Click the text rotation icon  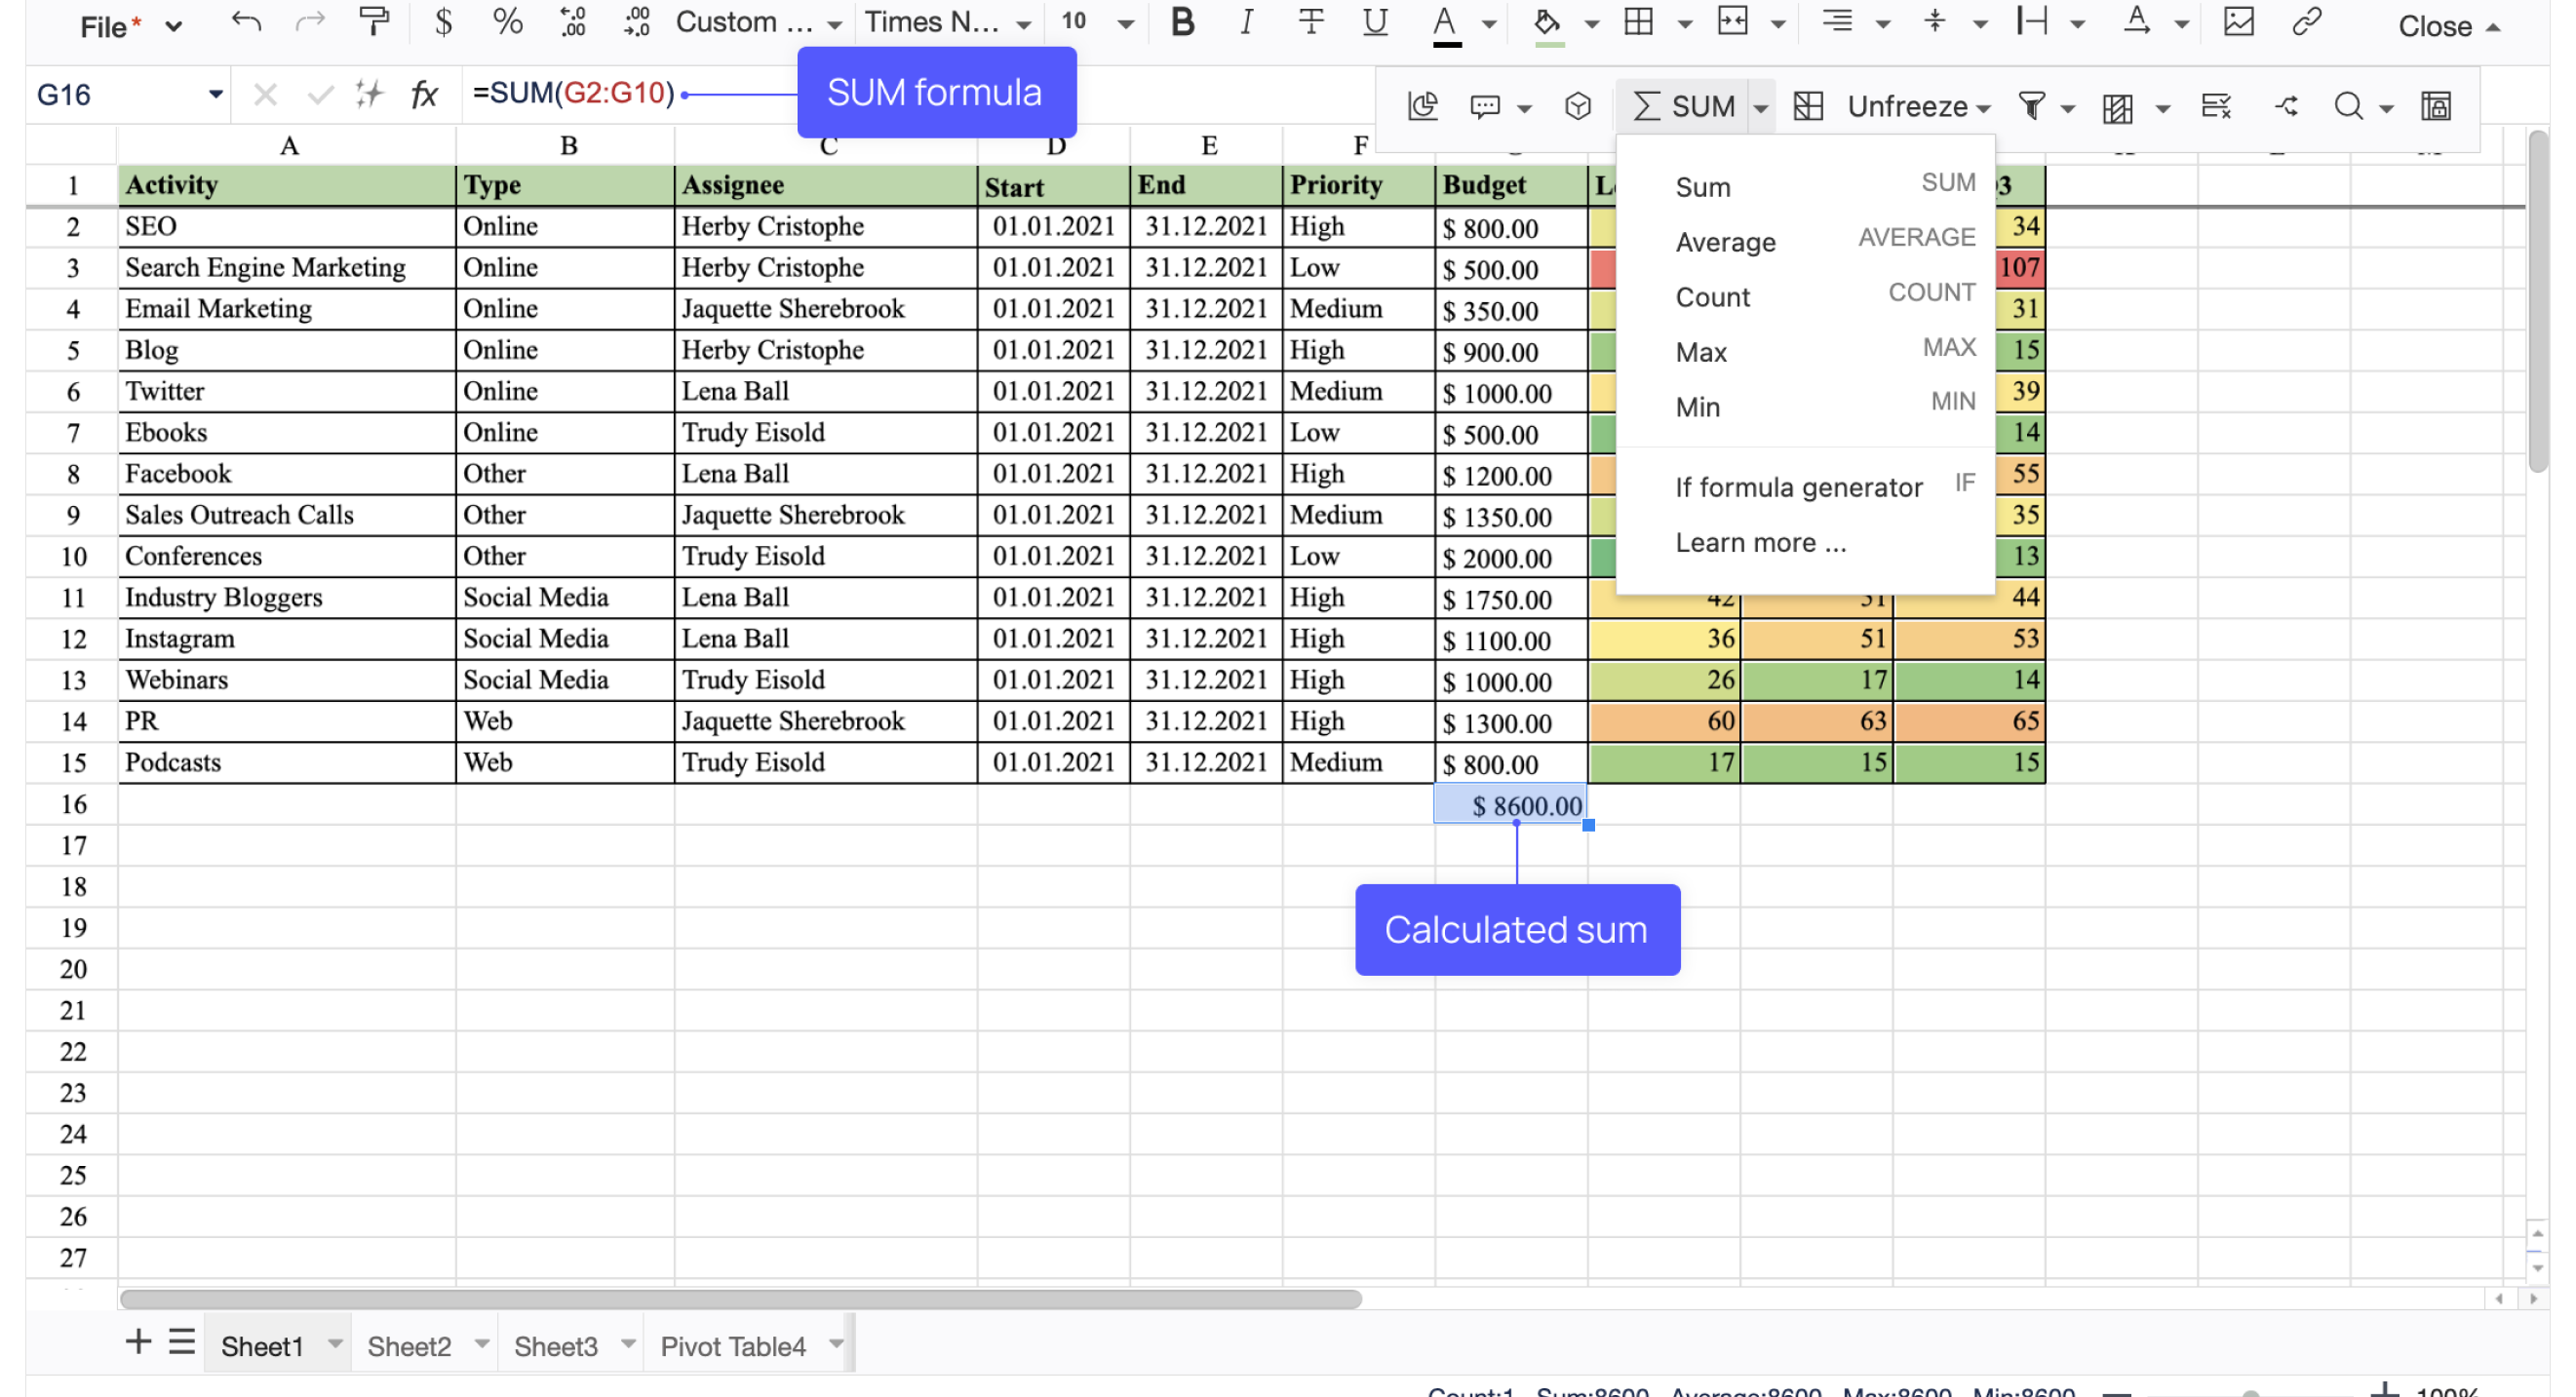pyautogui.click(x=2136, y=22)
